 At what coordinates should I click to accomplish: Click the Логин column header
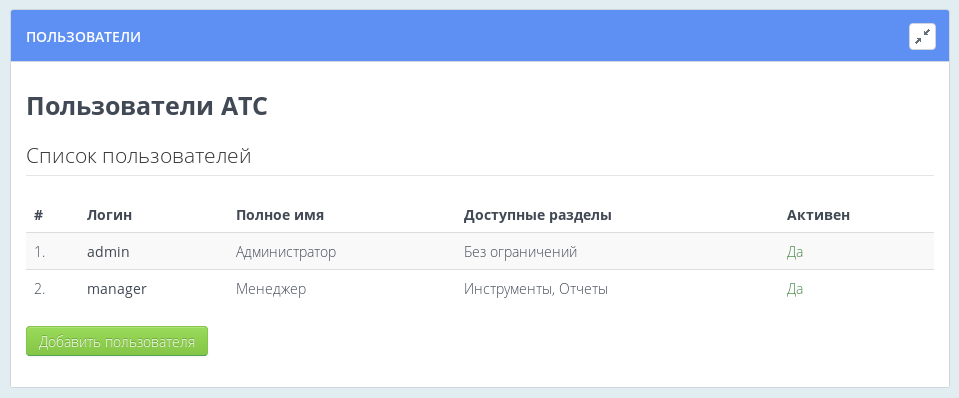[109, 215]
